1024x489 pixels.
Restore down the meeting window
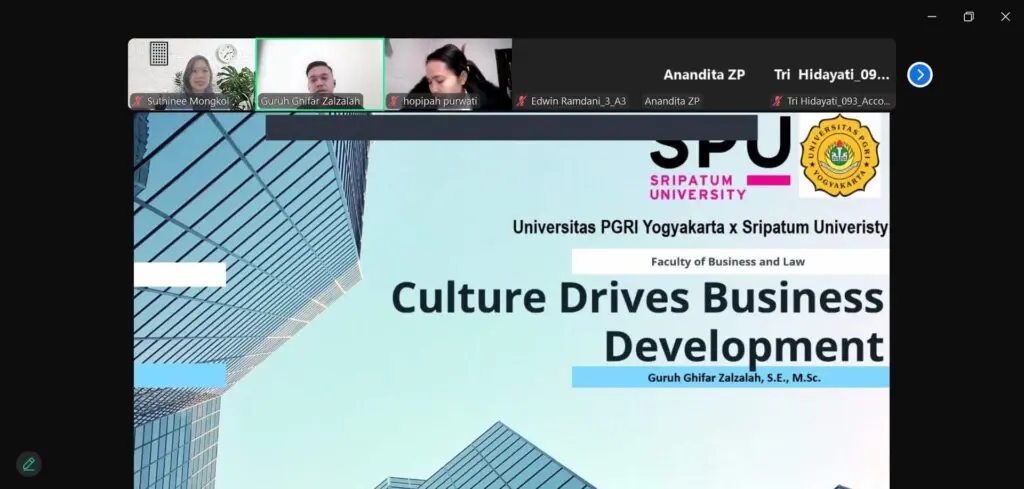(968, 17)
